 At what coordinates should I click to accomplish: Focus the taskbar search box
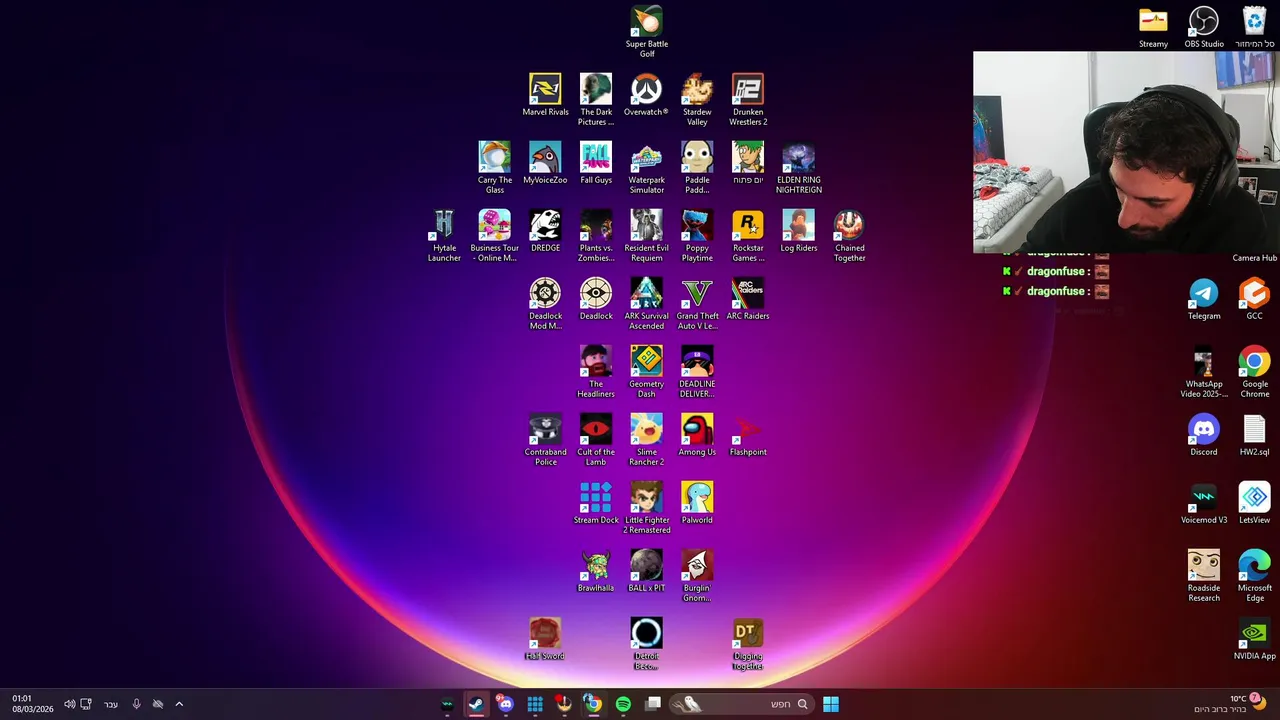click(741, 704)
